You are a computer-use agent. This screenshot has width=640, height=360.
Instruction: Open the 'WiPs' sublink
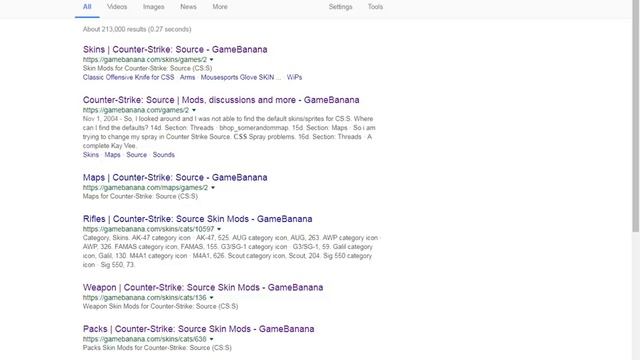pos(294,77)
